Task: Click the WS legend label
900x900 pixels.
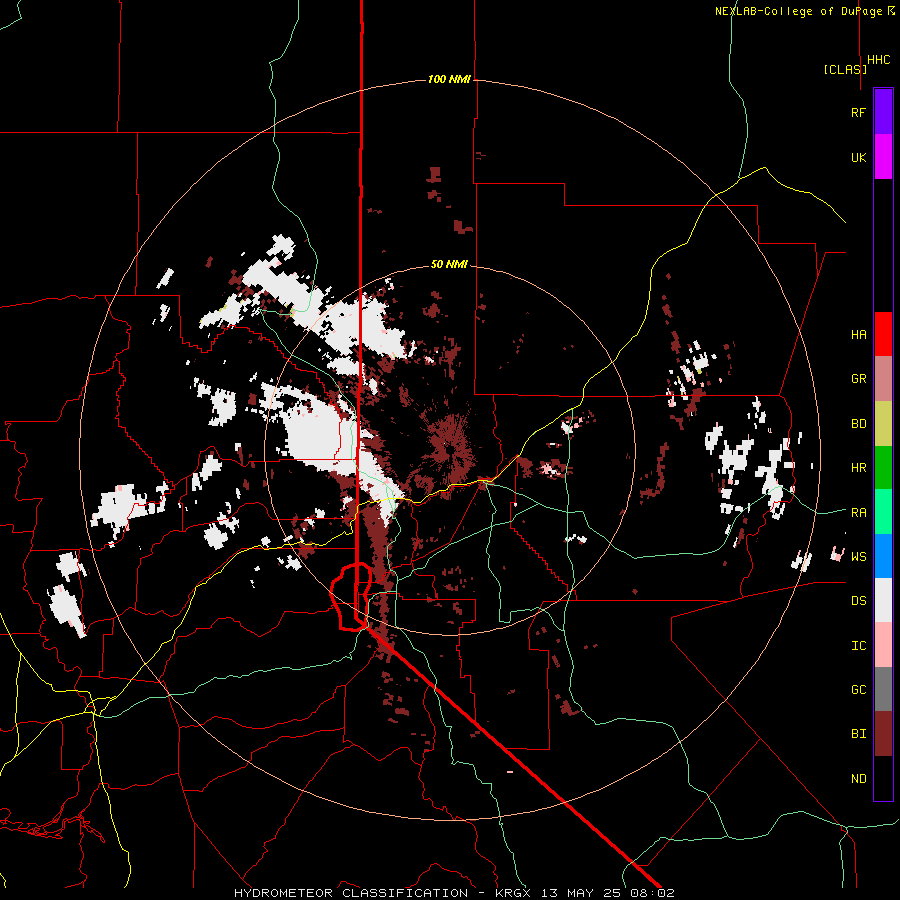Action: pyautogui.click(x=858, y=556)
